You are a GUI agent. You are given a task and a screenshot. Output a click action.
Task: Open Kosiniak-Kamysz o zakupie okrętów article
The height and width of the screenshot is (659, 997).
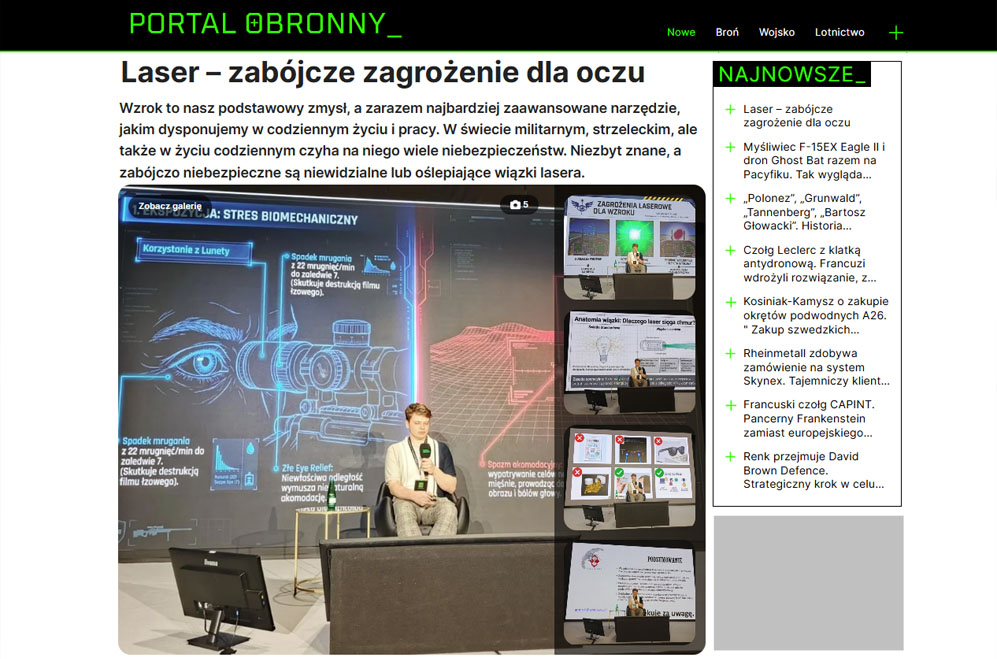[816, 316]
